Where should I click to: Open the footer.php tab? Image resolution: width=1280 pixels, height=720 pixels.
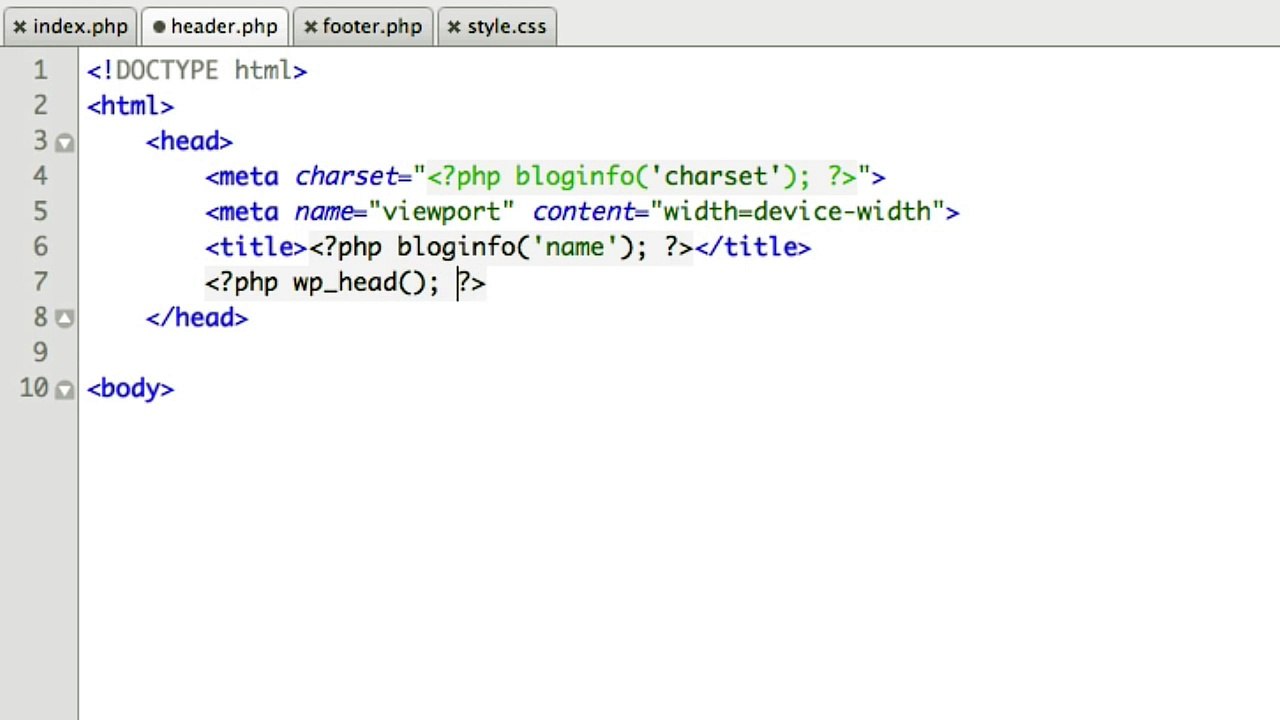pos(362,27)
